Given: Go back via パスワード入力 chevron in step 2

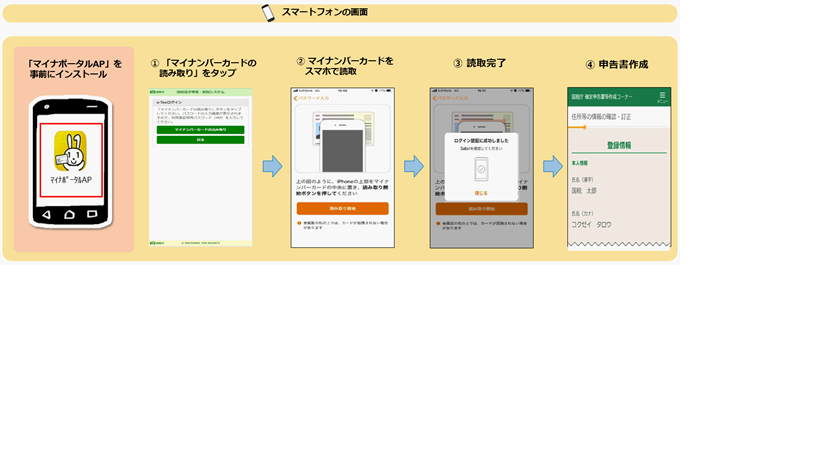Looking at the screenshot, I should click(x=297, y=98).
